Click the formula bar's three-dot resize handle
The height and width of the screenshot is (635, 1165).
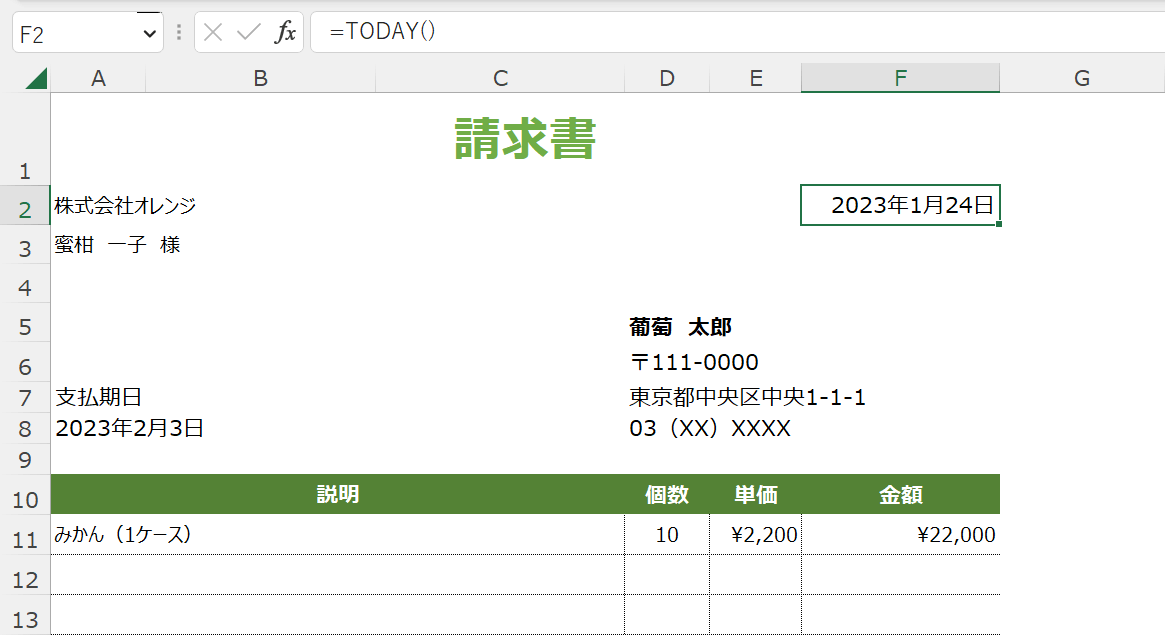click(x=179, y=33)
